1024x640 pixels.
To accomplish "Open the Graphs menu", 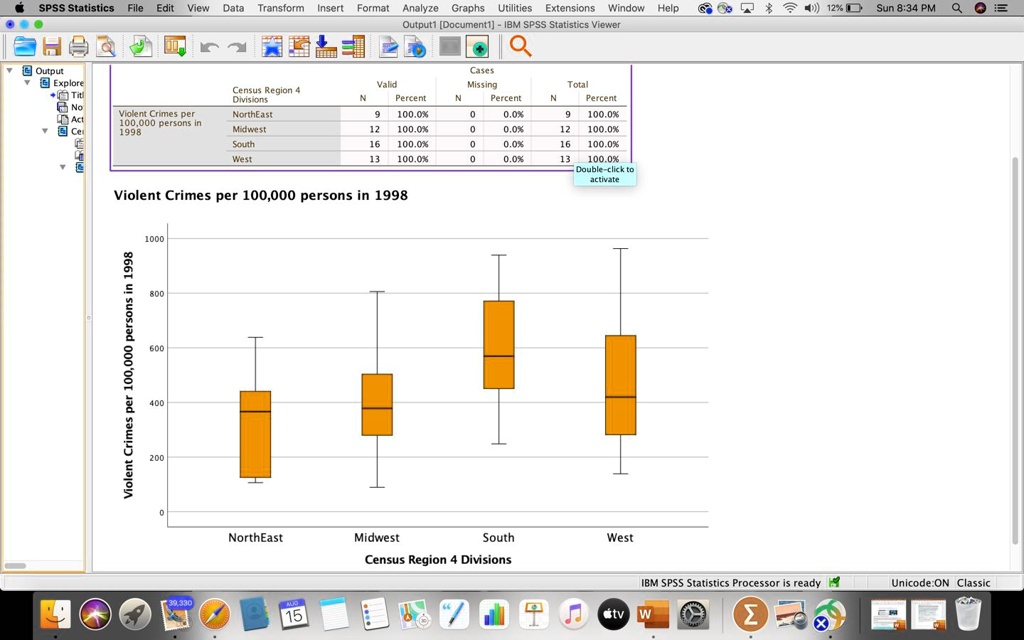I will click(x=467, y=8).
